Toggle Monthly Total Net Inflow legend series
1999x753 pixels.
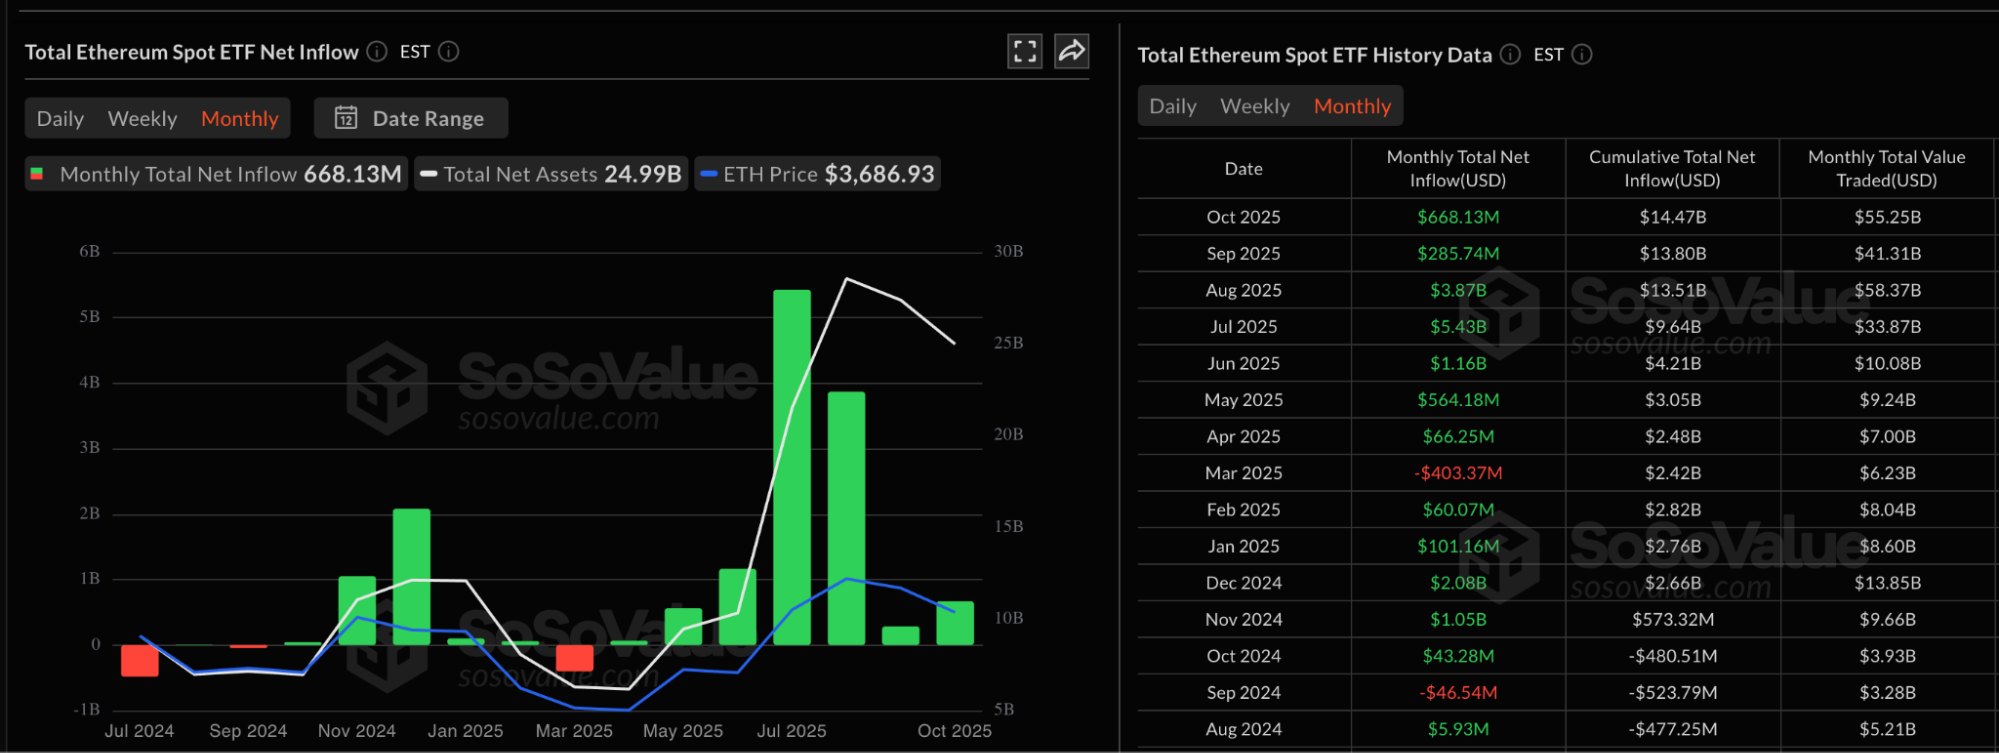point(217,174)
